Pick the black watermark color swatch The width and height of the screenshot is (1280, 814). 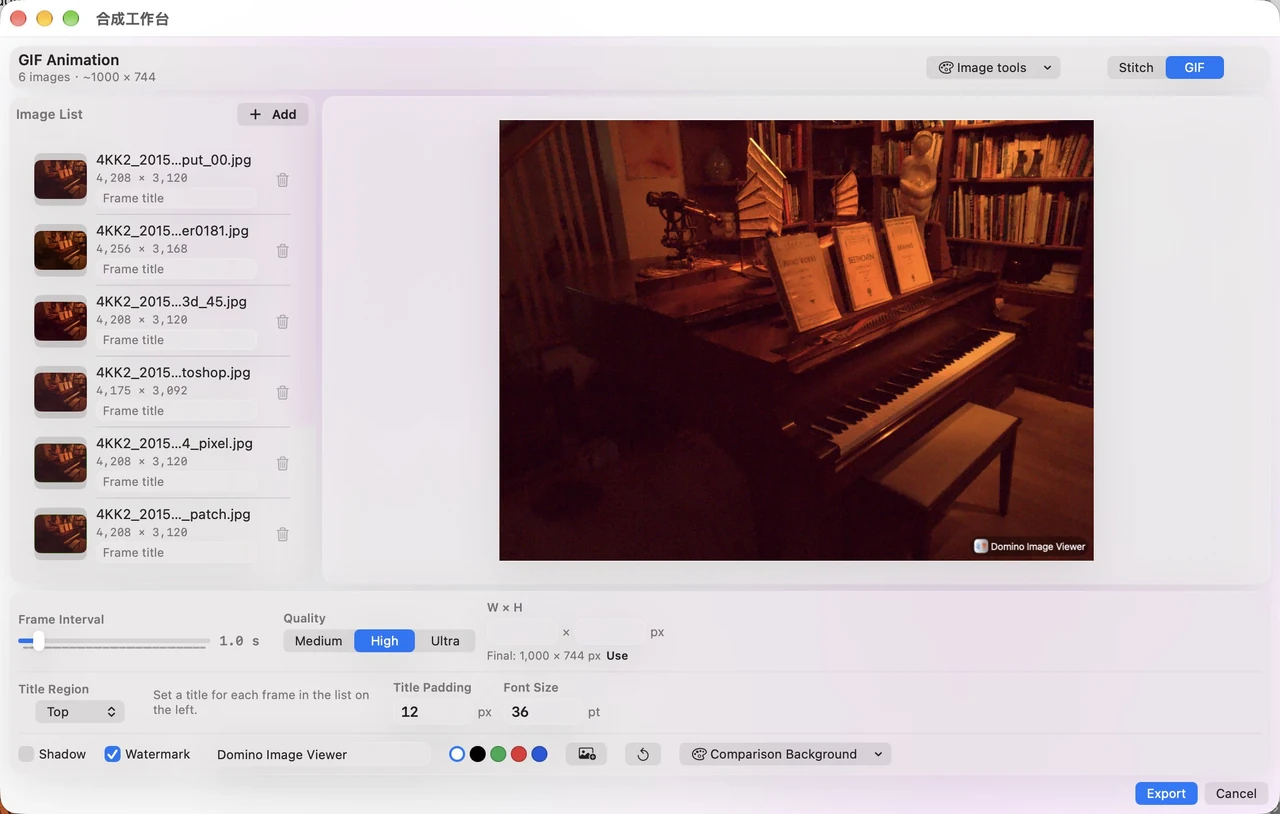coord(478,754)
